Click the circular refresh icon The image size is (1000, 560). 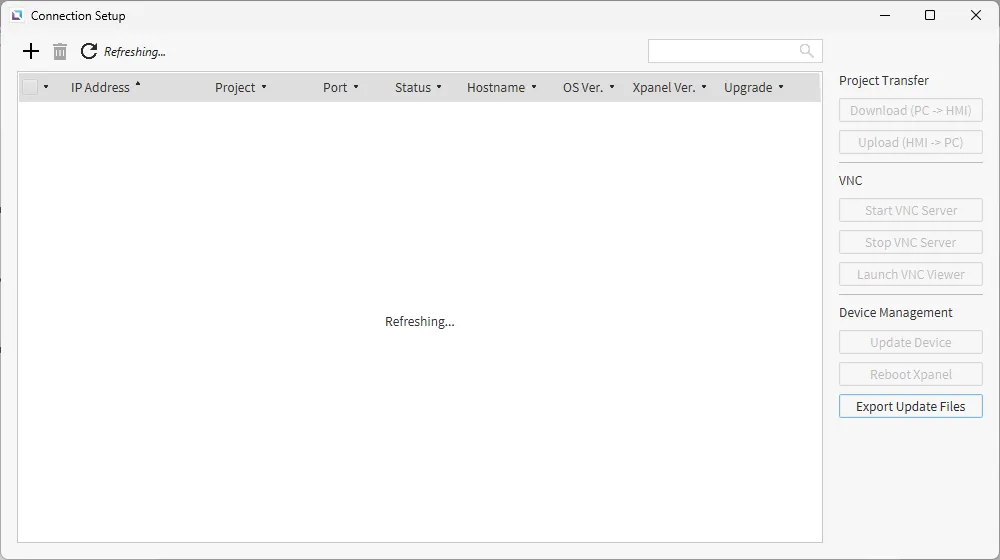[89, 51]
